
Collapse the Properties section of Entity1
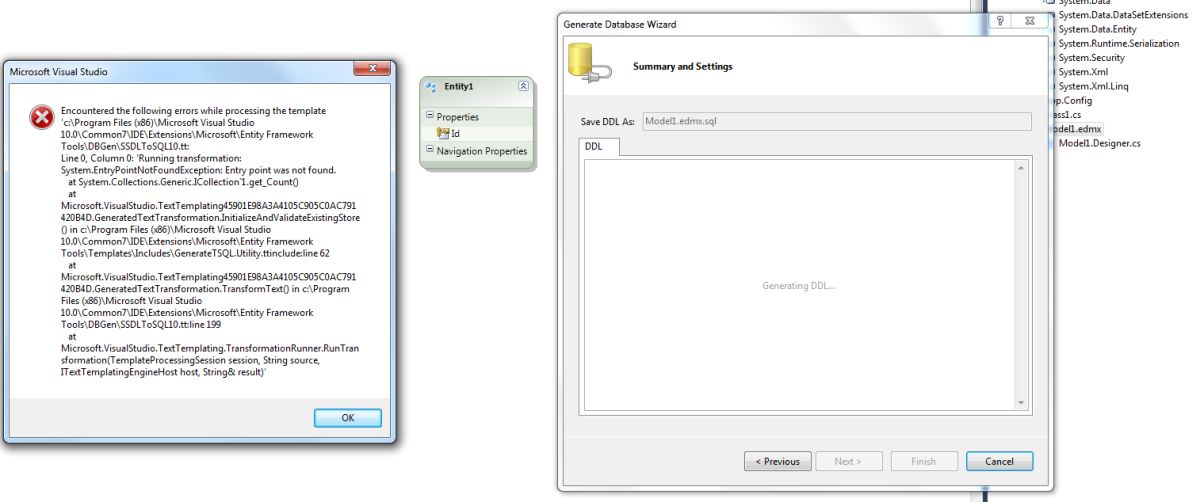tap(430, 117)
